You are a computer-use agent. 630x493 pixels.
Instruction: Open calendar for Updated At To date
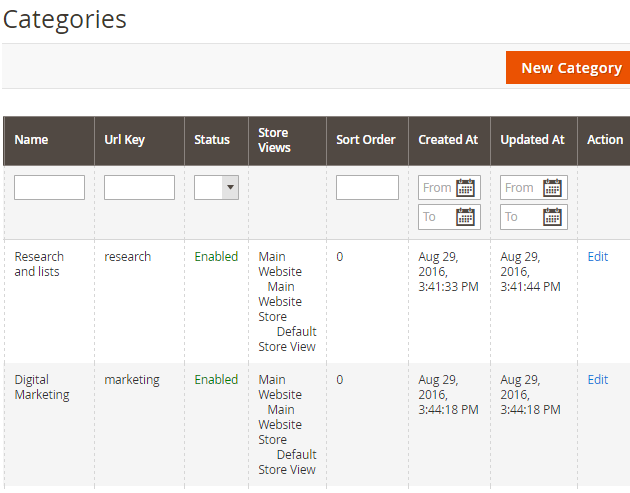click(x=552, y=217)
